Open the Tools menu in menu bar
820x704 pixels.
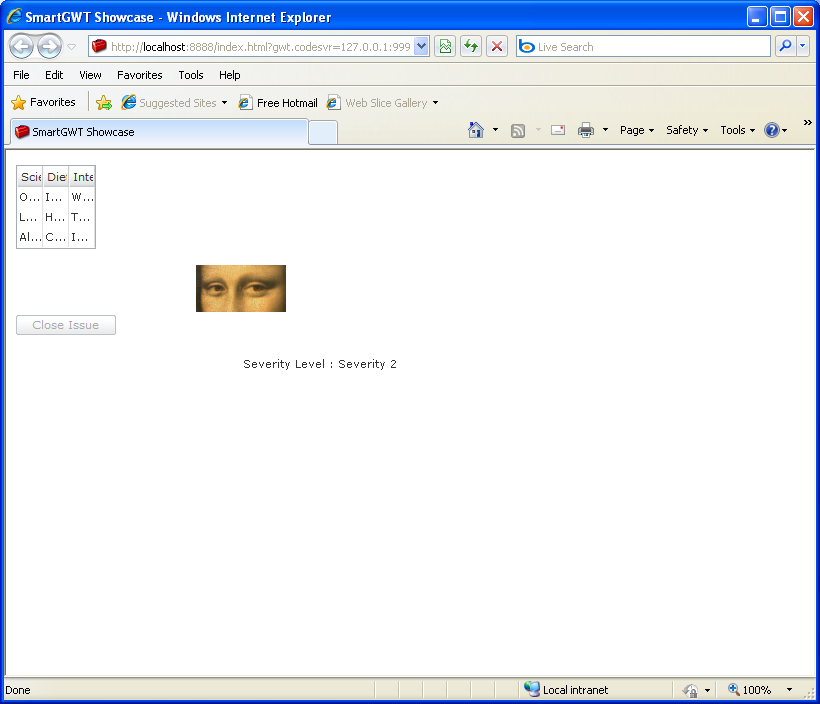pos(191,75)
